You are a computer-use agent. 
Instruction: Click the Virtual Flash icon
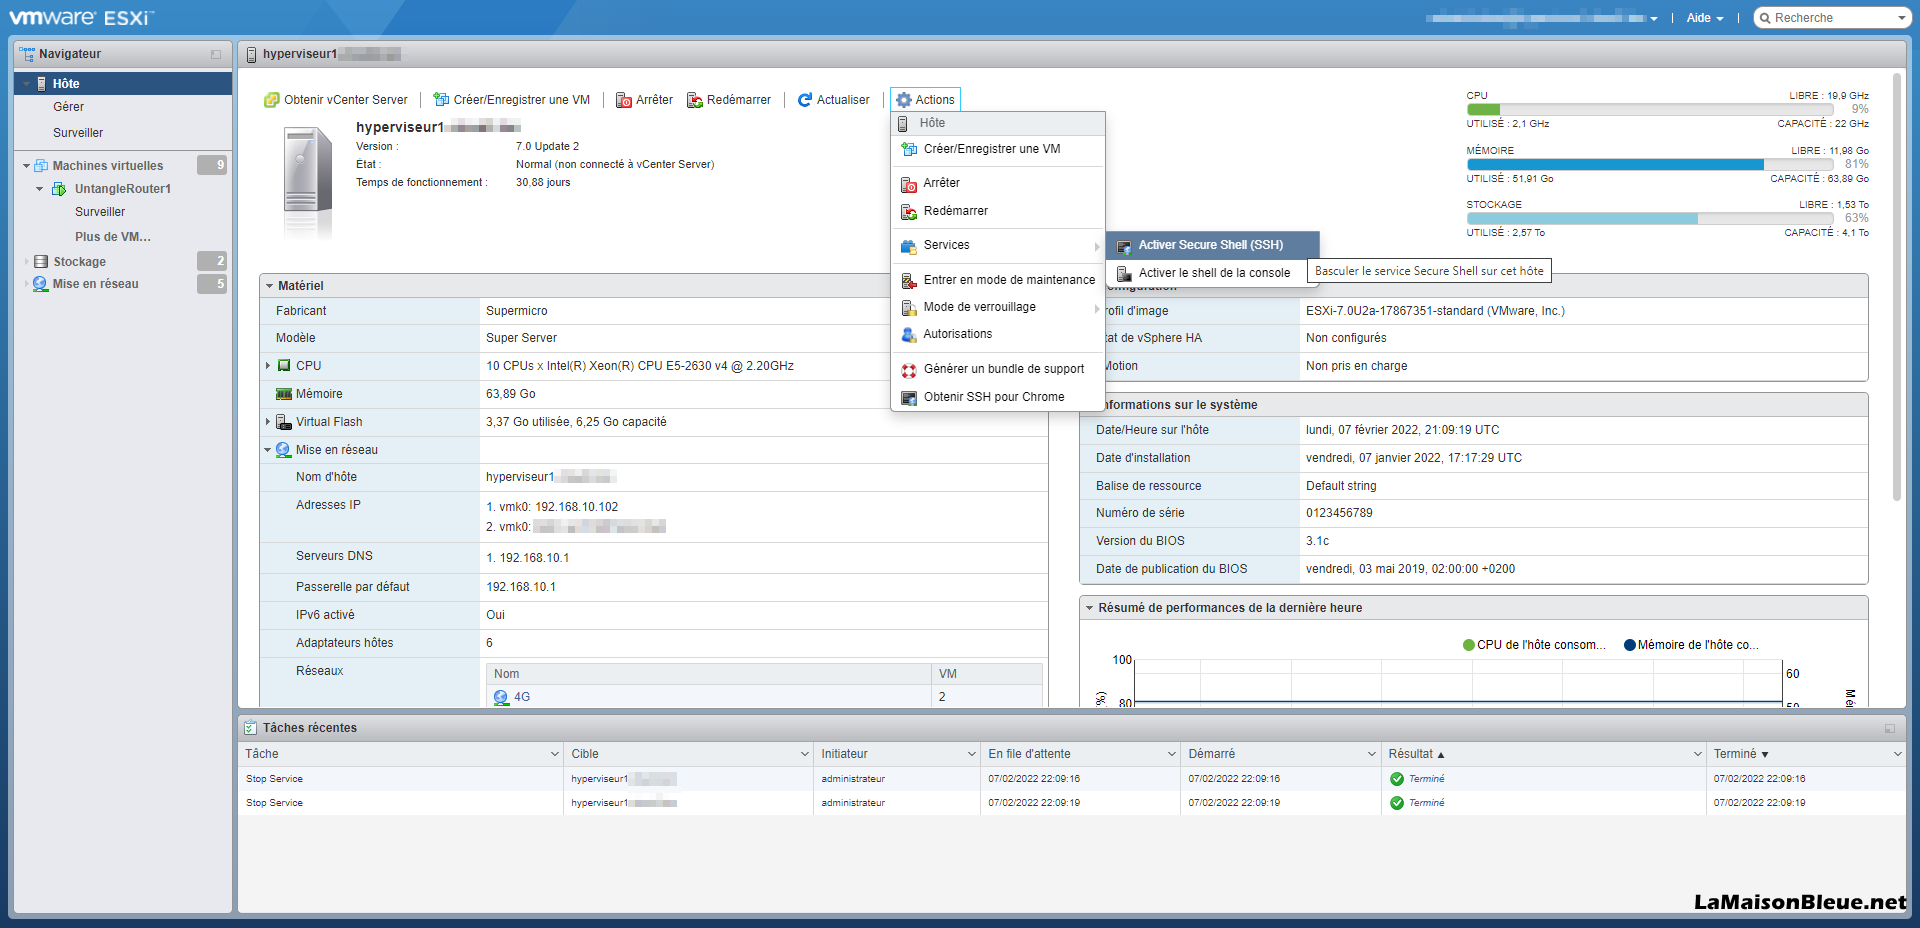point(284,422)
